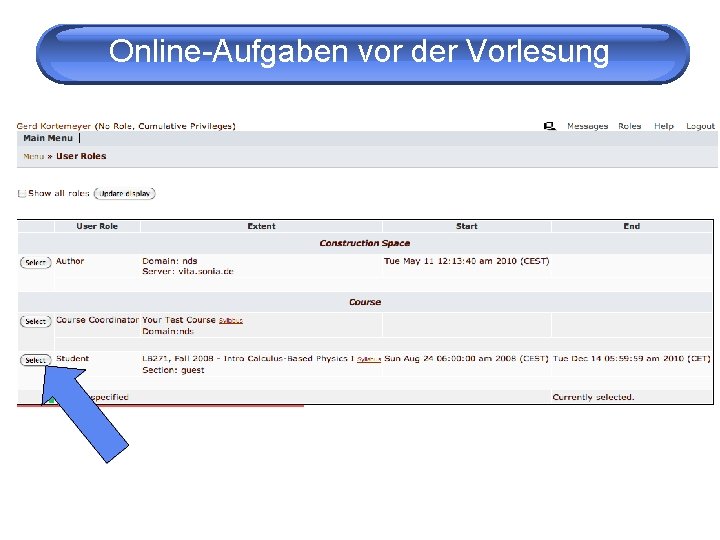The height and width of the screenshot is (540, 720).
Task: Click the Tue May 11 start date
Action: click(x=467, y=261)
